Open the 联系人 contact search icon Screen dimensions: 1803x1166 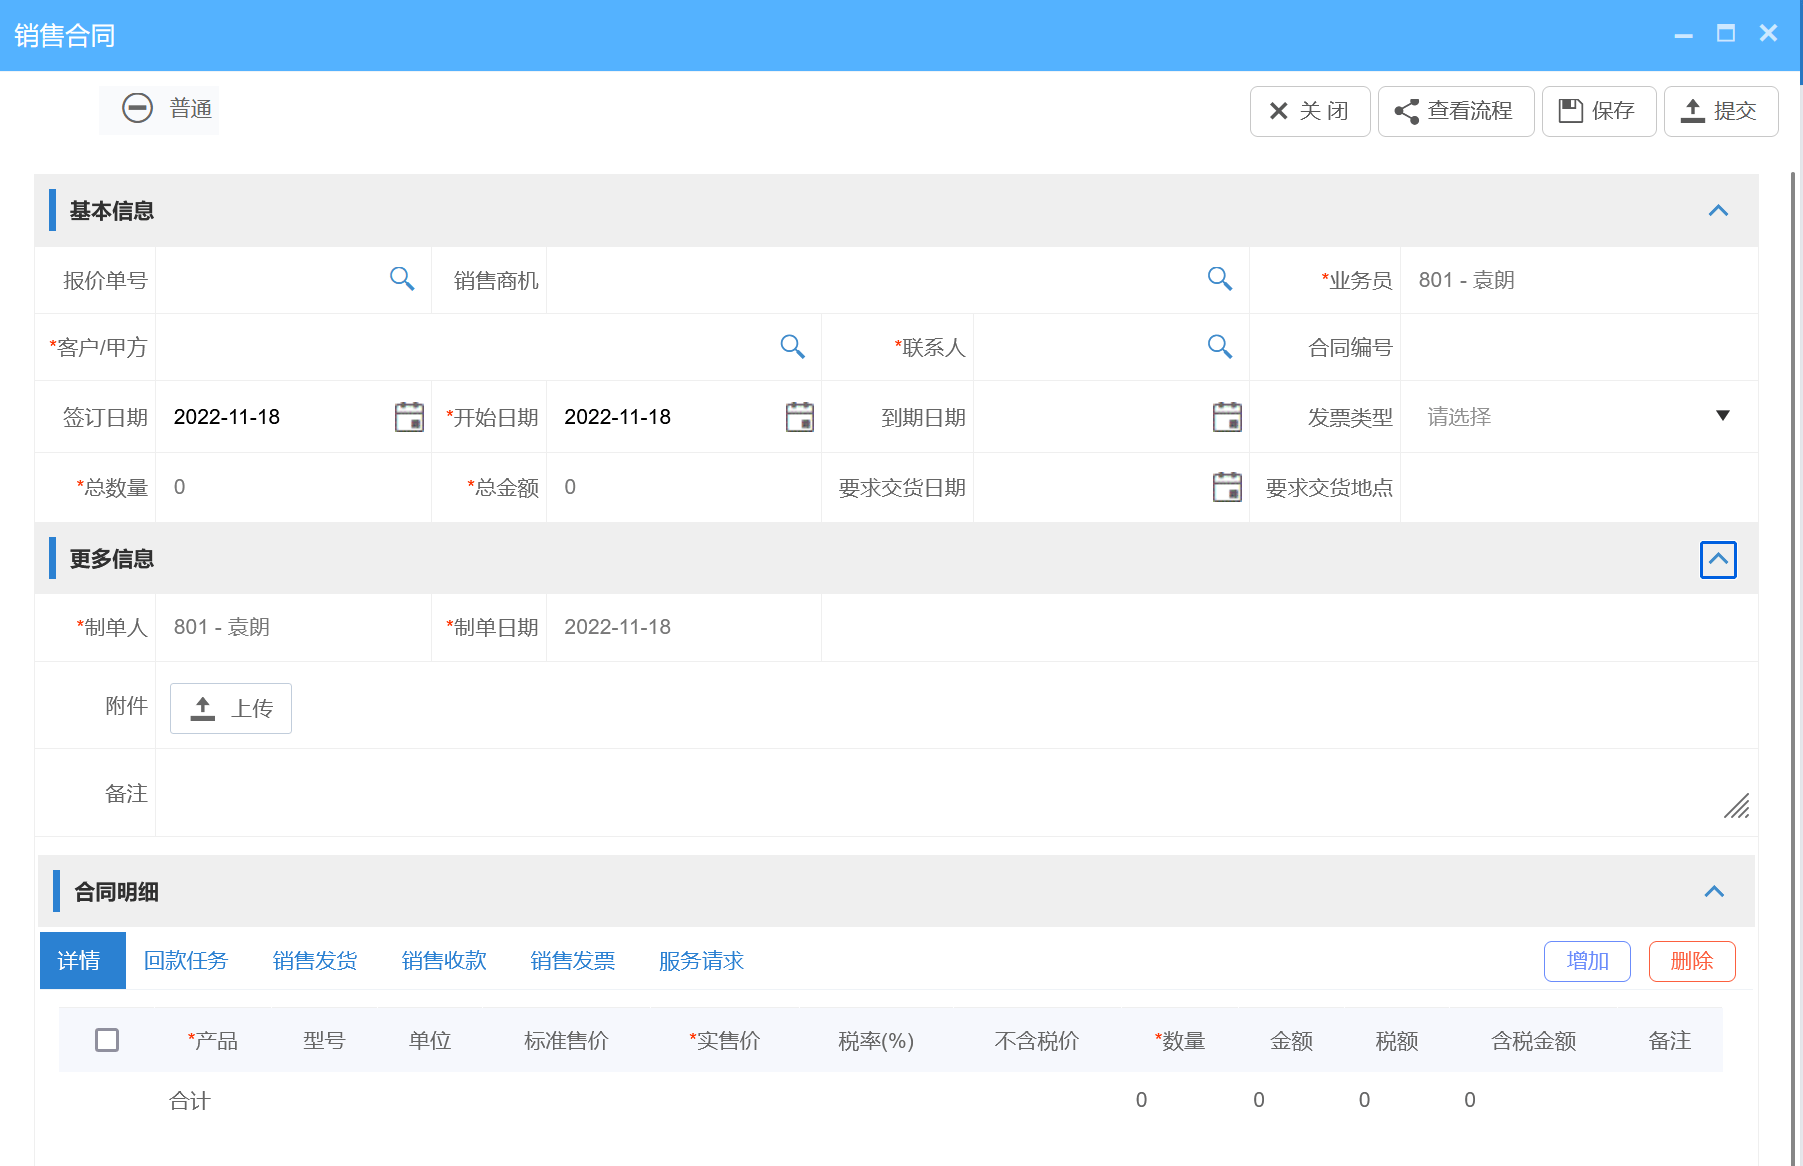(1220, 347)
